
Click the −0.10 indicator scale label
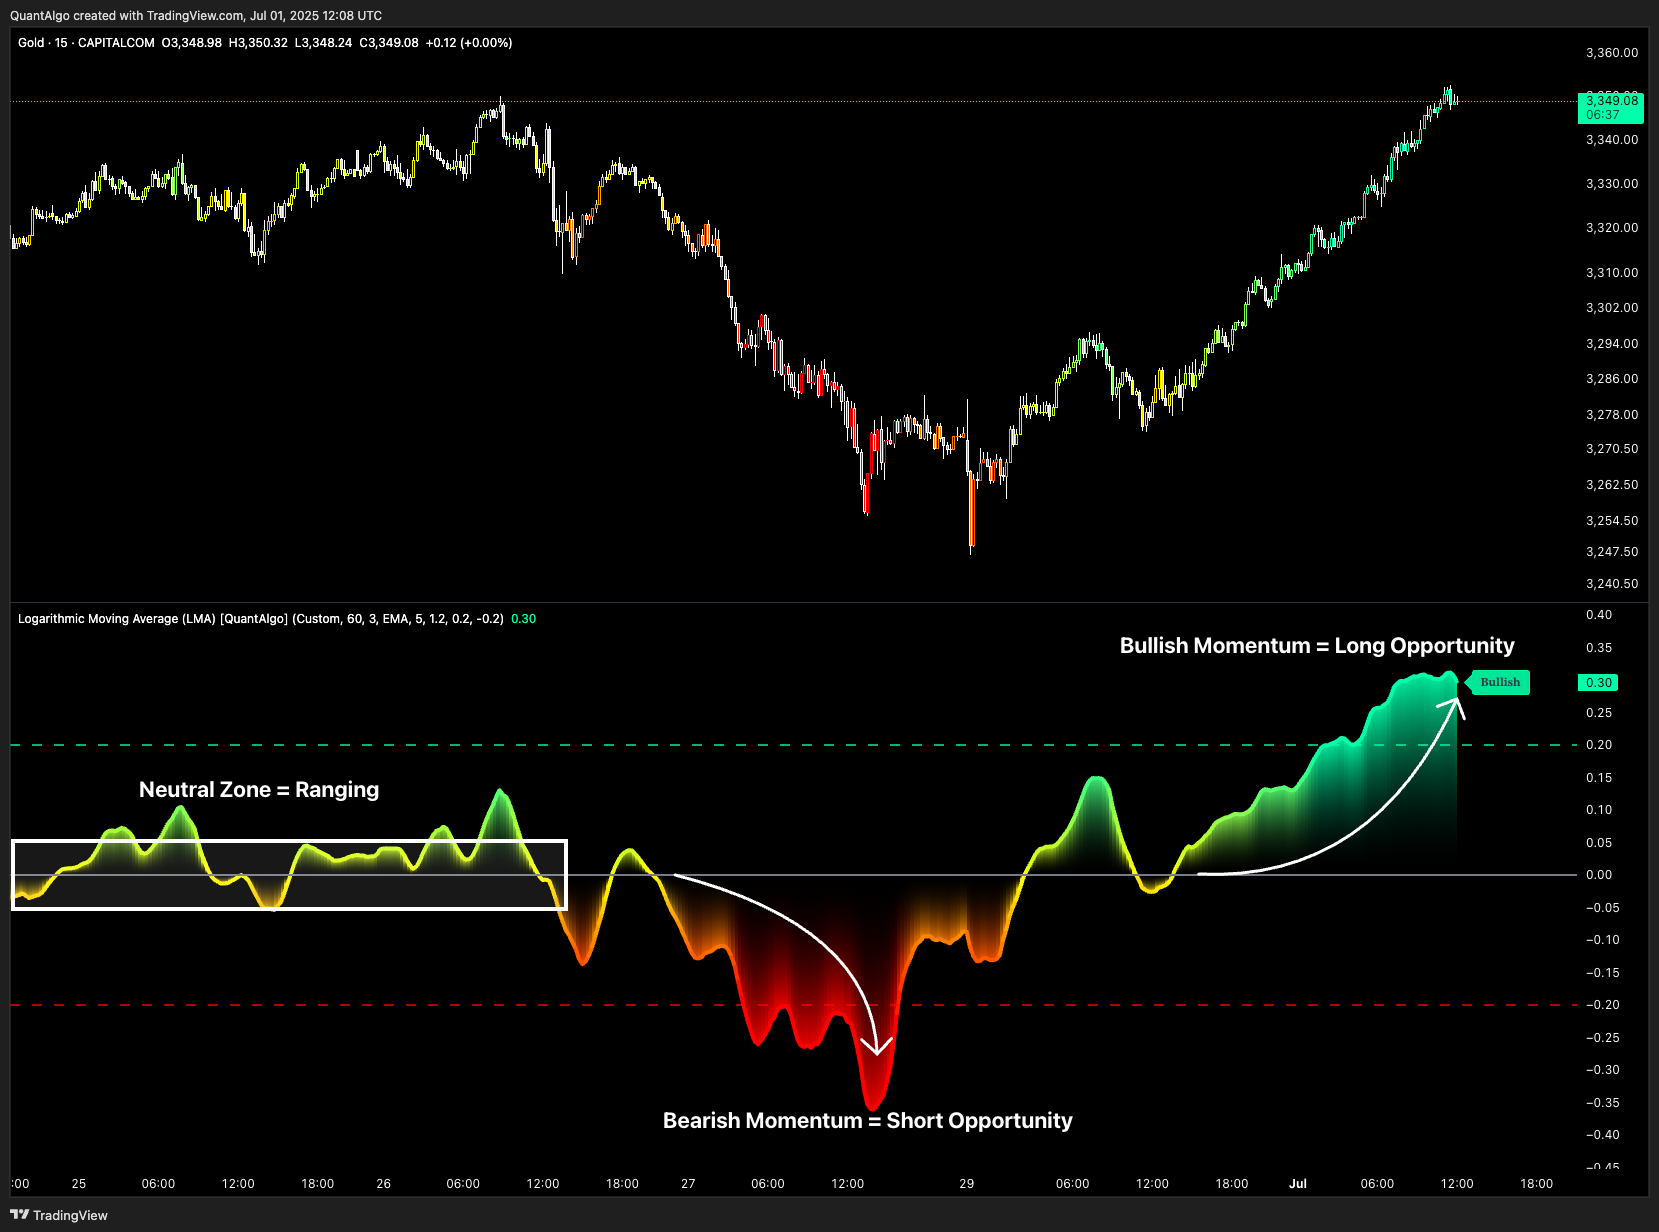(1603, 940)
